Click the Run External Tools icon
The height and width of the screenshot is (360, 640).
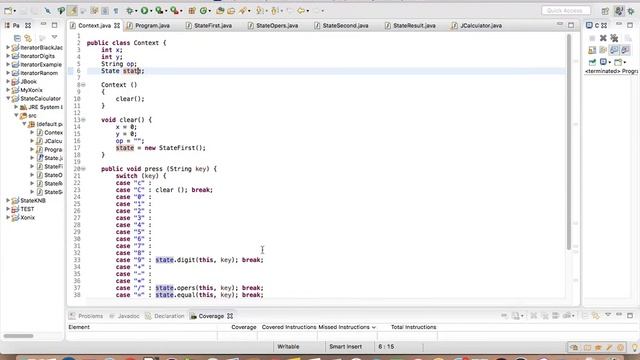174,11
